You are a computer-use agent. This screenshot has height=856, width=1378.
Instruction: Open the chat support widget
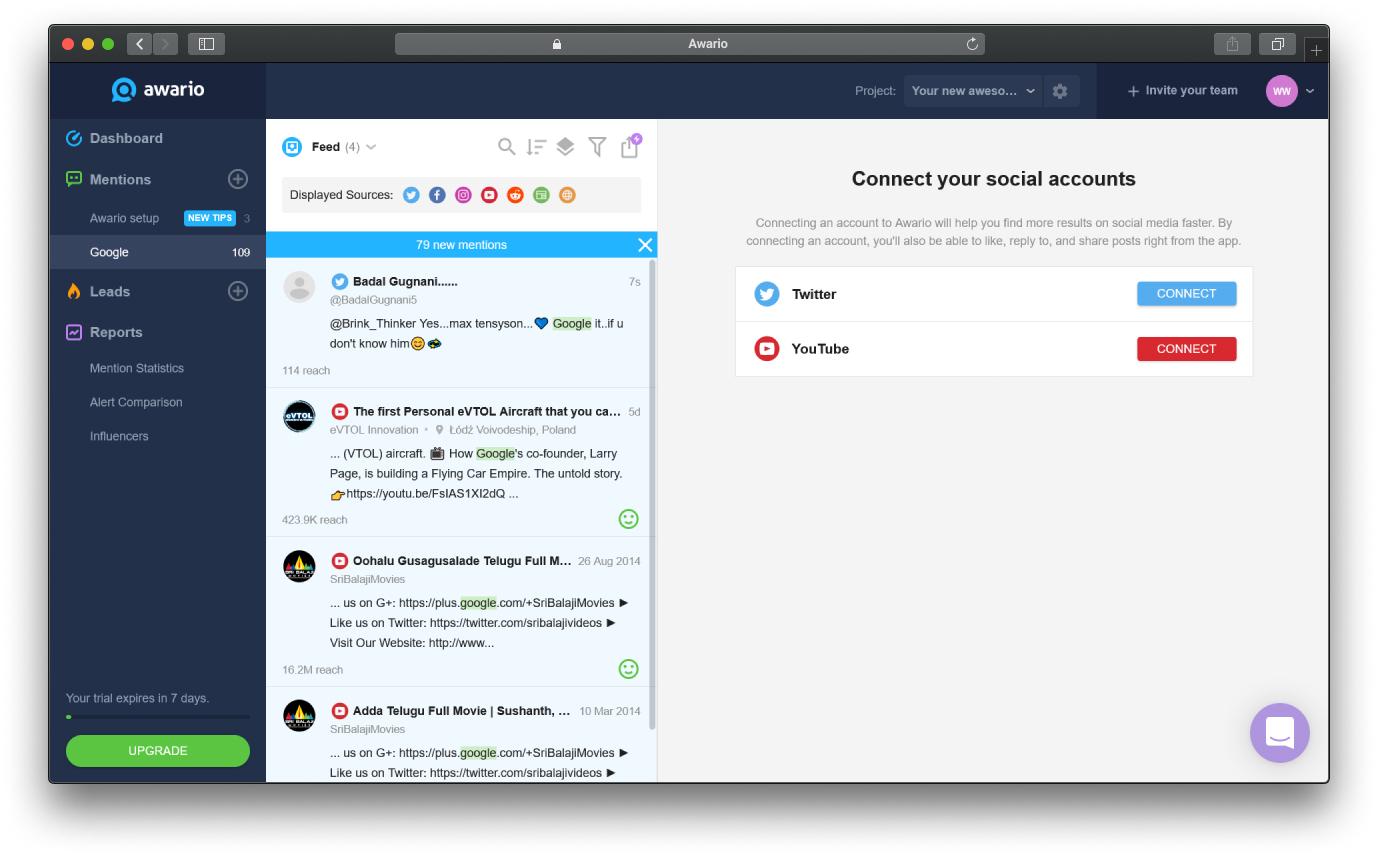pos(1280,733)
